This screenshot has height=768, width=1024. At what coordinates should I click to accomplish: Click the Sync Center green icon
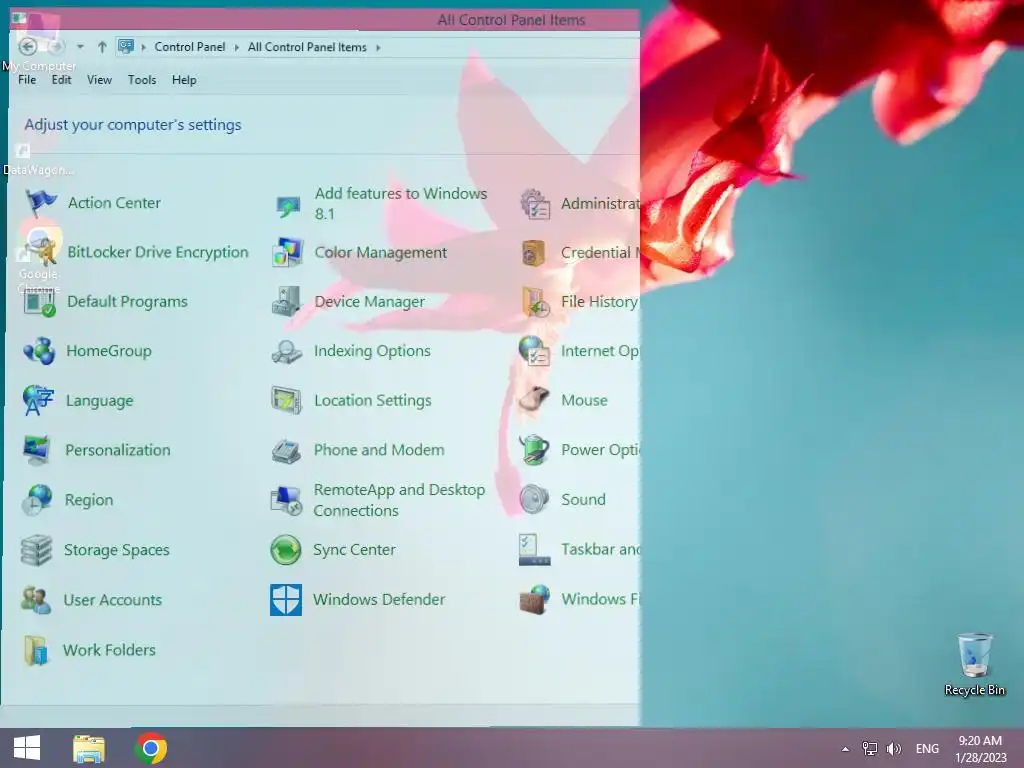pyautogui.click(x=285, y=550)
